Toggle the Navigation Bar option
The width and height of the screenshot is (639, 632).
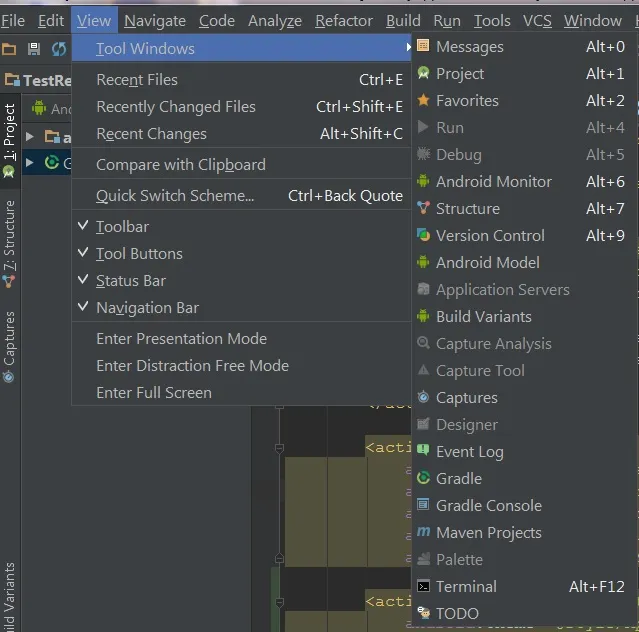point(241,308)
